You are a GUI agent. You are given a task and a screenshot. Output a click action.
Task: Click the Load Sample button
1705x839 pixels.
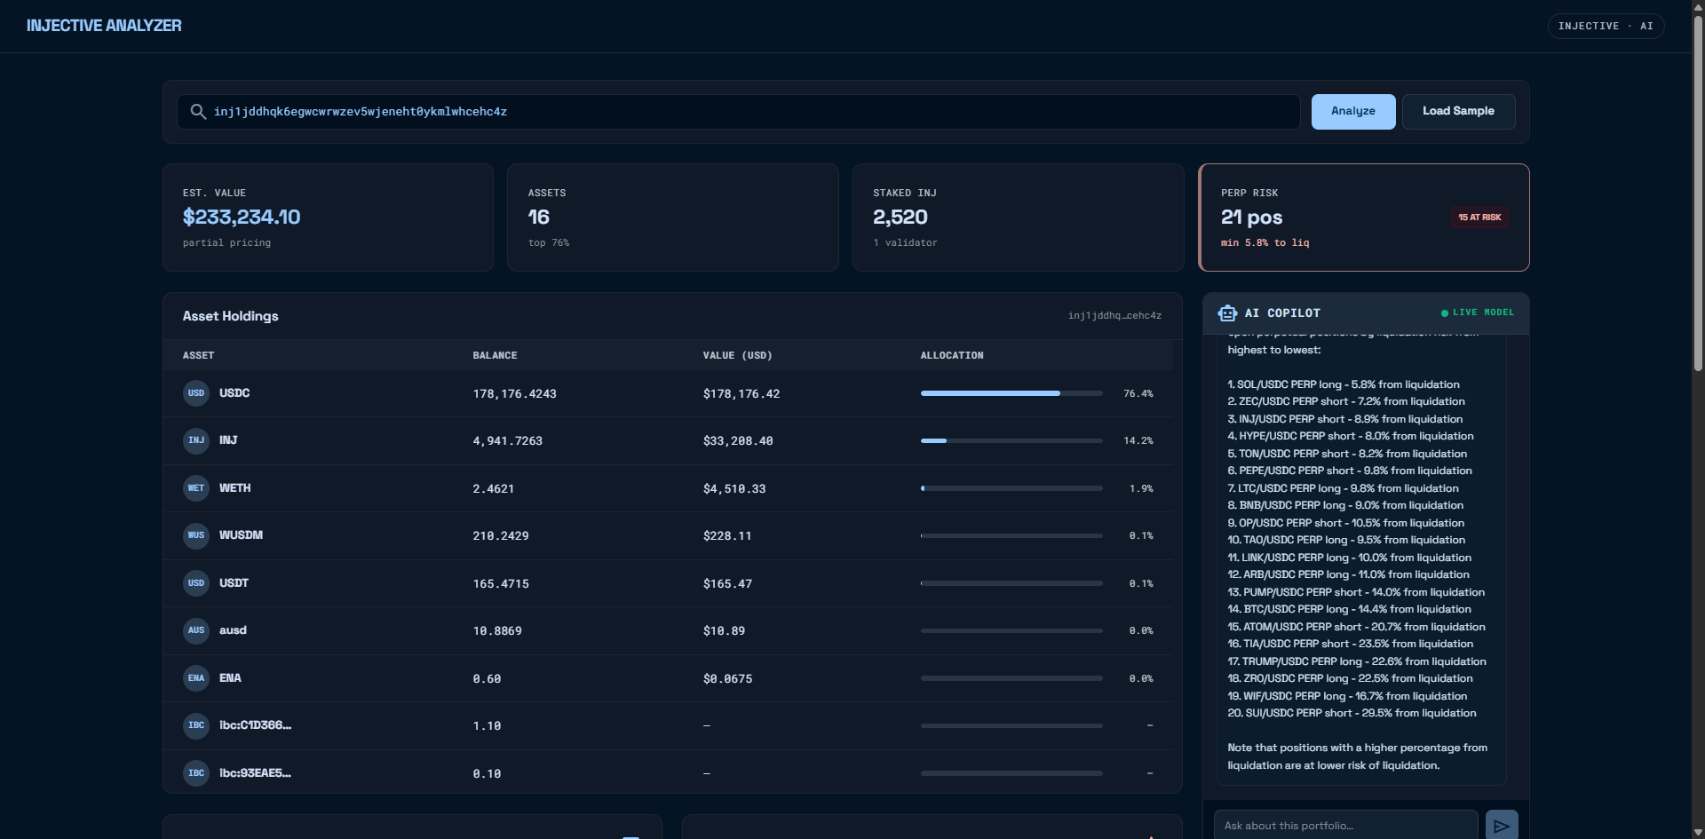tap(1458, 111)
